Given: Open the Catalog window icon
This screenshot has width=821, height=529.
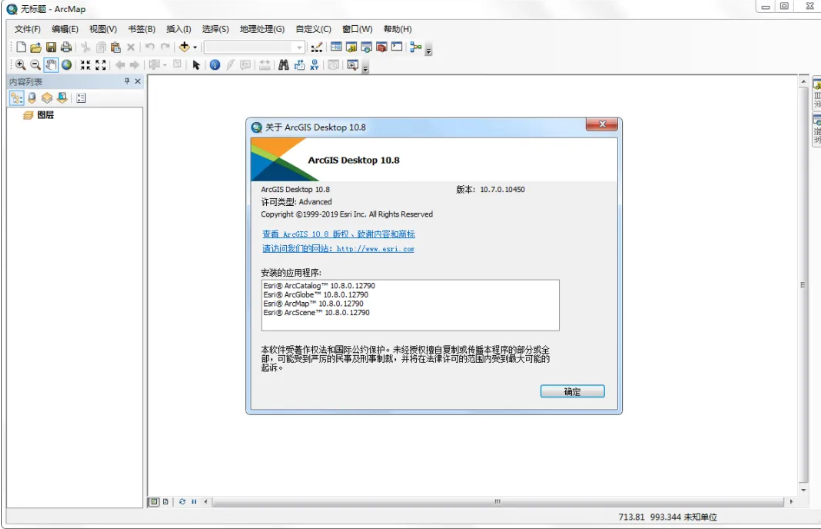Looking at the screenshot, I should [x=351, y=47].
